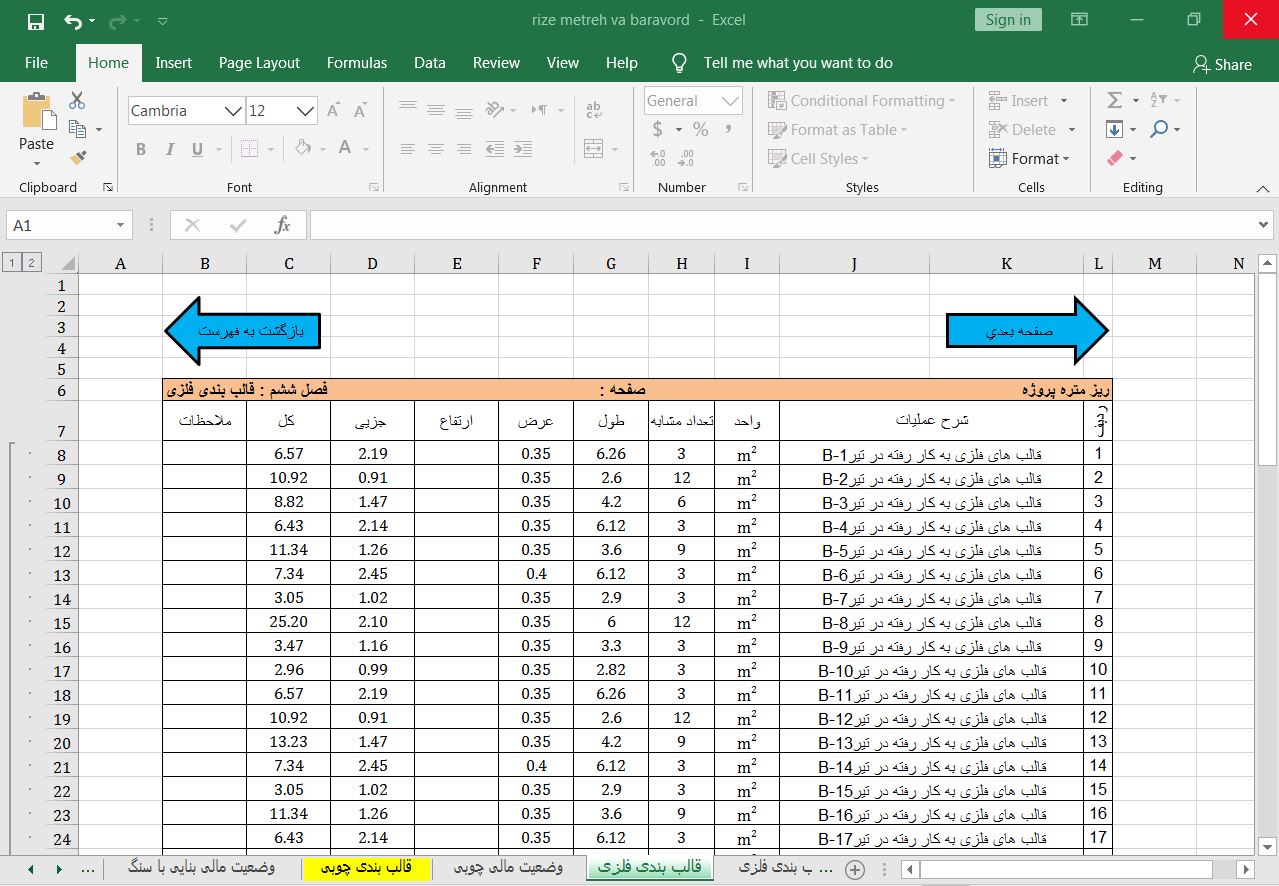The height and width of the screenshot is (886, 1279).
Task: Toggle Italic formatting button
Action: point(169,149)
